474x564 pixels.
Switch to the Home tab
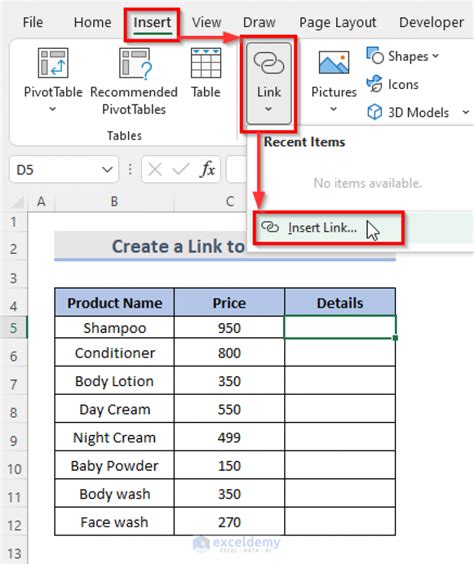click(x=92, y=23)
